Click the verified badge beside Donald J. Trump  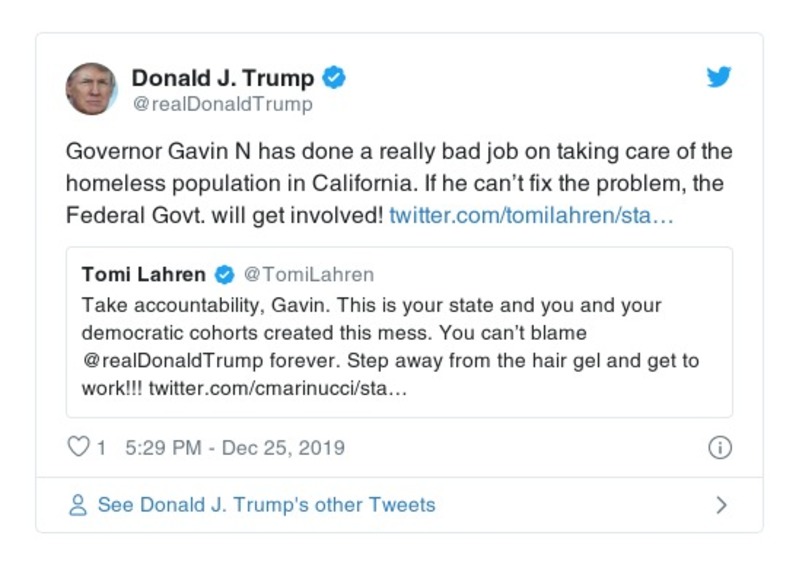tap(336, 77)
